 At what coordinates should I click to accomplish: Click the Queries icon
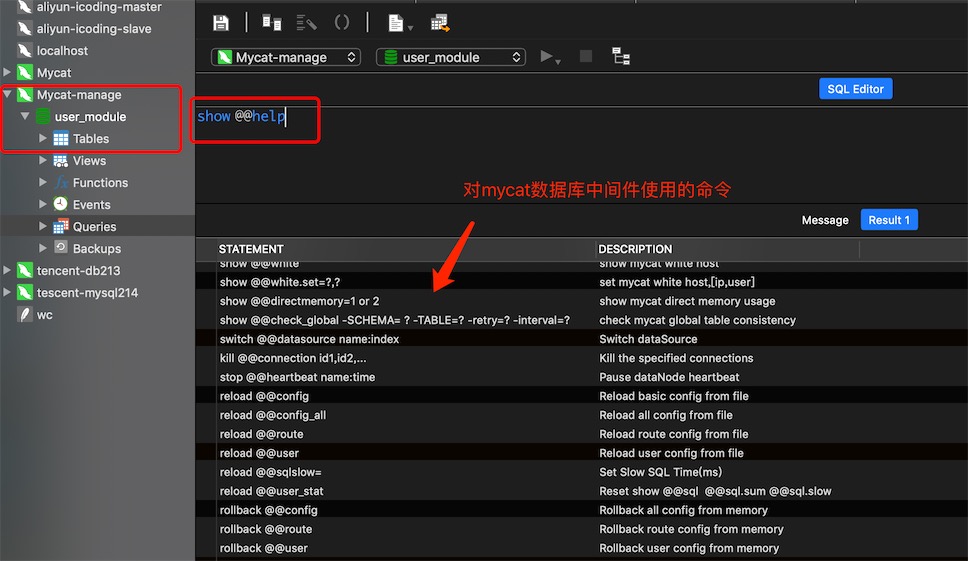click(60, 226)
